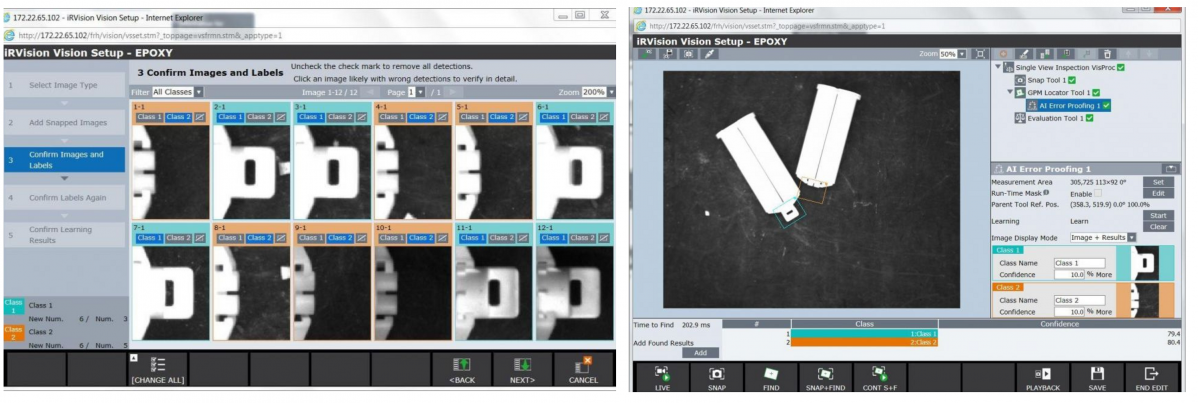This screenshot has height=403, width=1198.
Task: Click the fit-to-window icon beside Zoom 50%
Action: (x=980, y=54)
